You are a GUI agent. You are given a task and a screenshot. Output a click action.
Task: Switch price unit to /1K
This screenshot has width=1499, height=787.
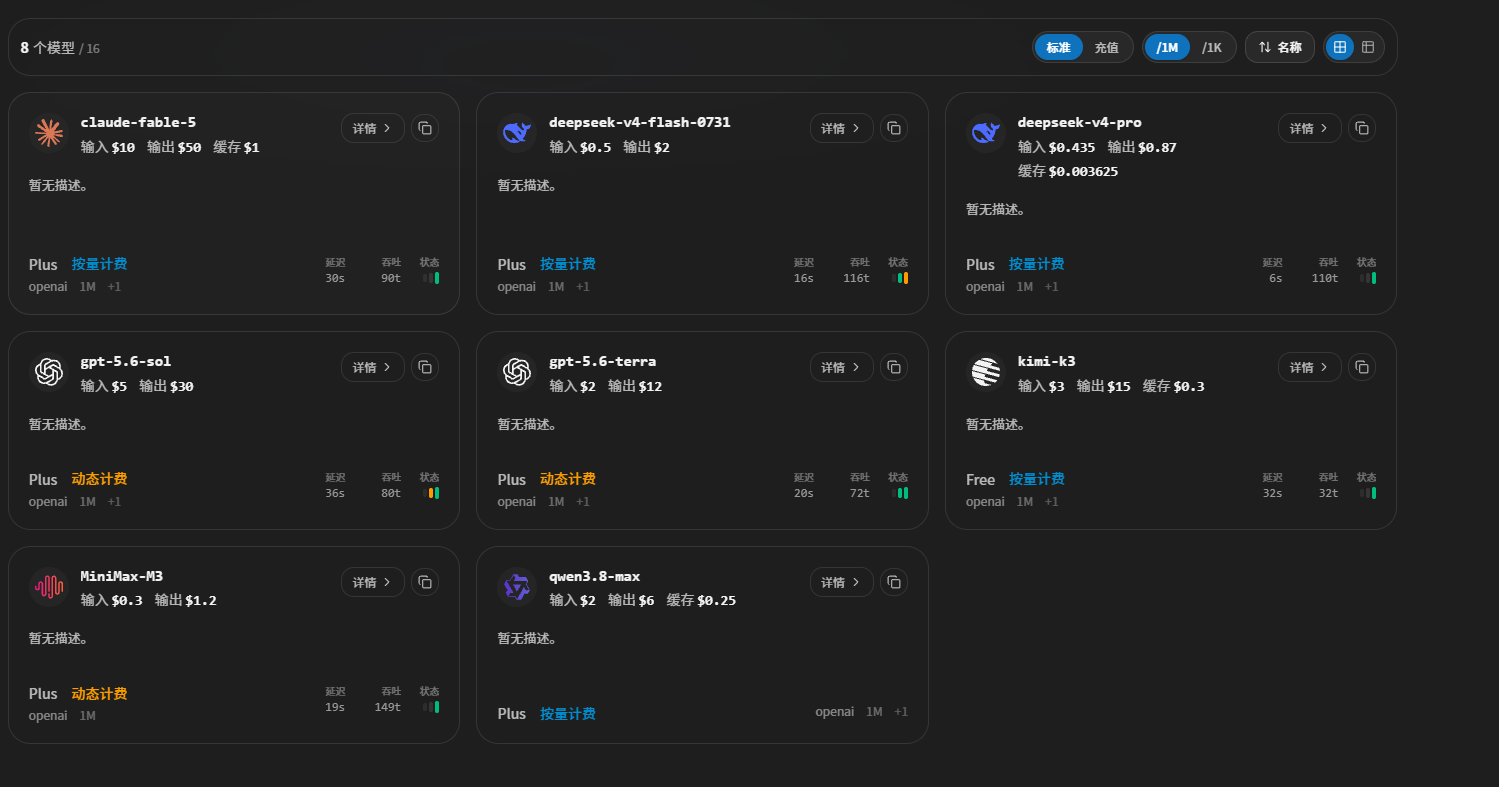pyautogui.click(x=1211, y=47)
